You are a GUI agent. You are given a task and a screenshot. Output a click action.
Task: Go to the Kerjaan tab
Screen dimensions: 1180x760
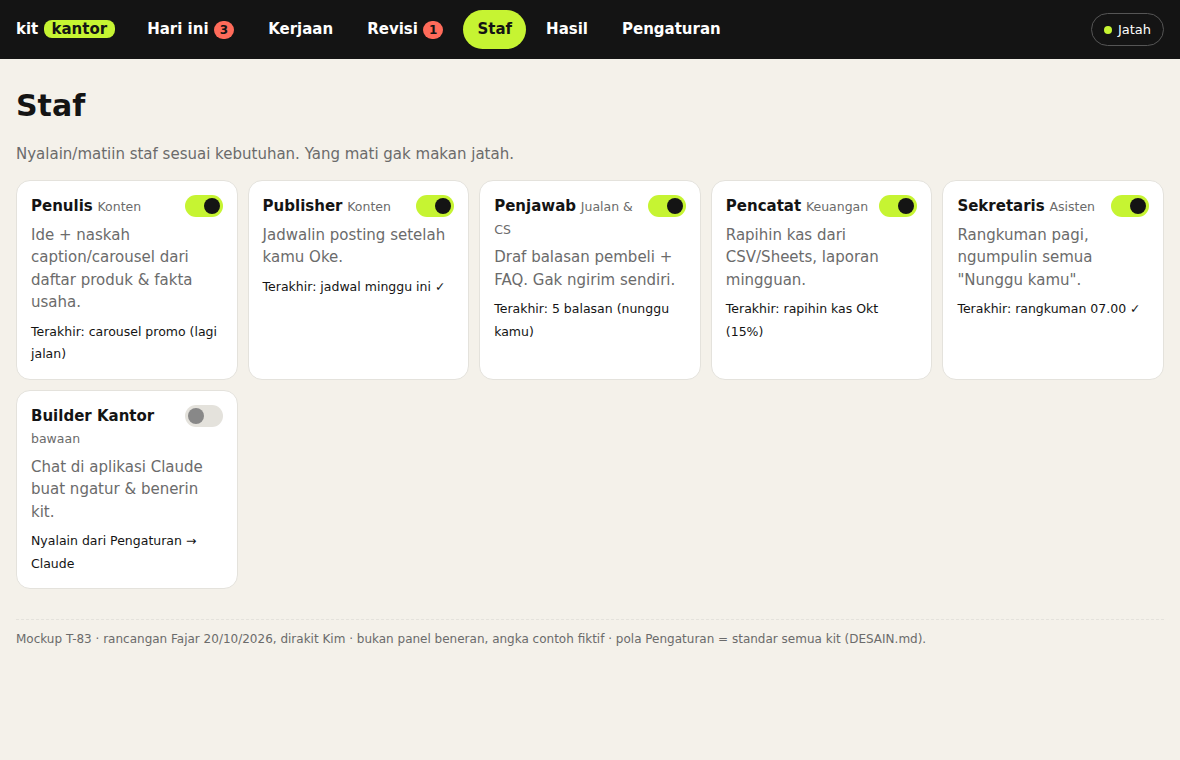pyautogui.click(x=300, y=29)
